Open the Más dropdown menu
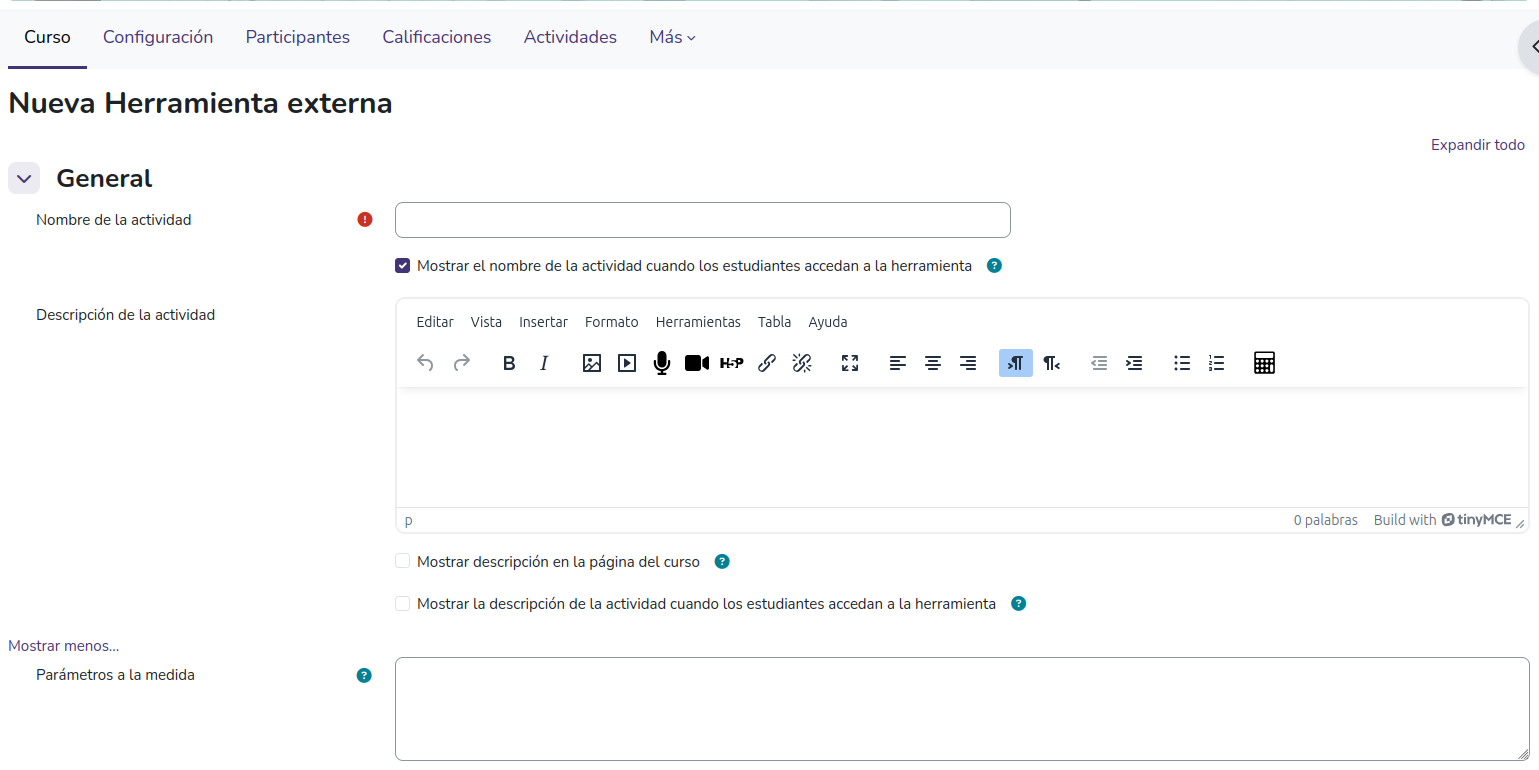The height and width of the screenshot is (770, 1539). pos(672,37)
